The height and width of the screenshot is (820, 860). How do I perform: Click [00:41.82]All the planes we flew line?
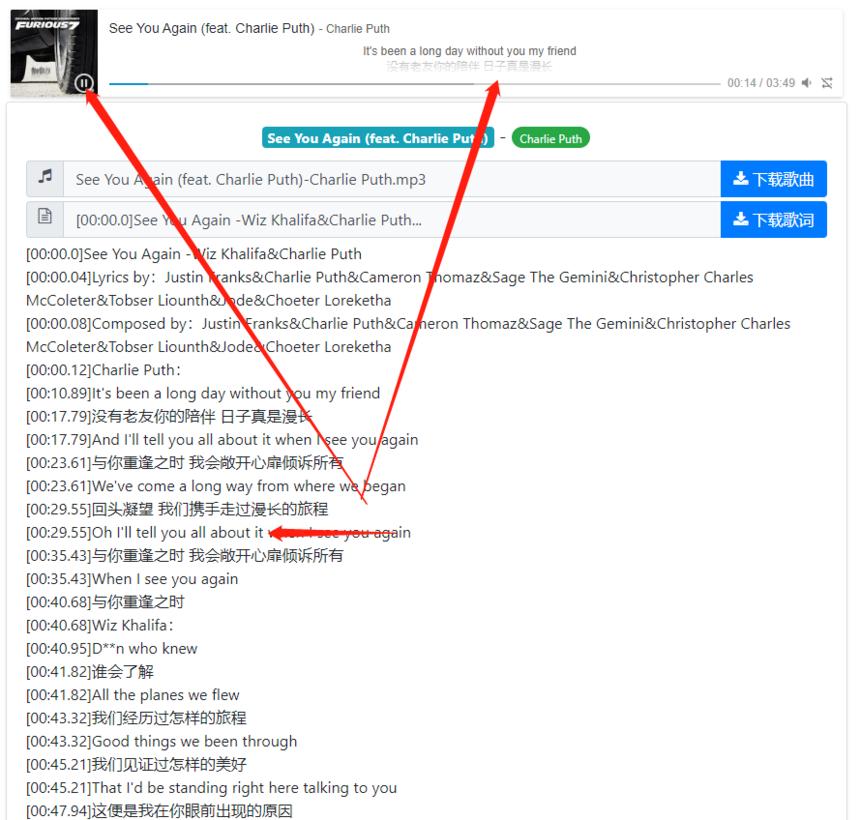133,695
